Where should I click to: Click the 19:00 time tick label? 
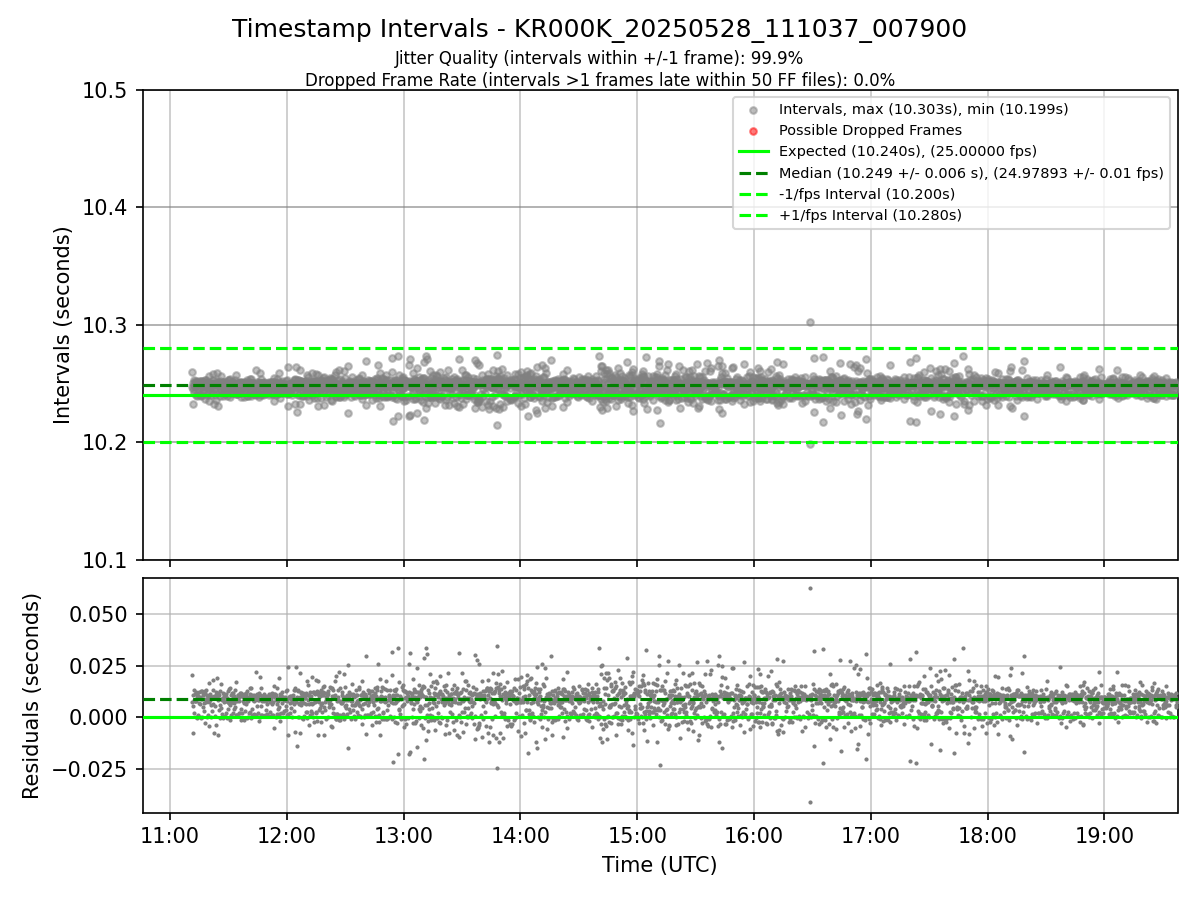click(1104, 833)
